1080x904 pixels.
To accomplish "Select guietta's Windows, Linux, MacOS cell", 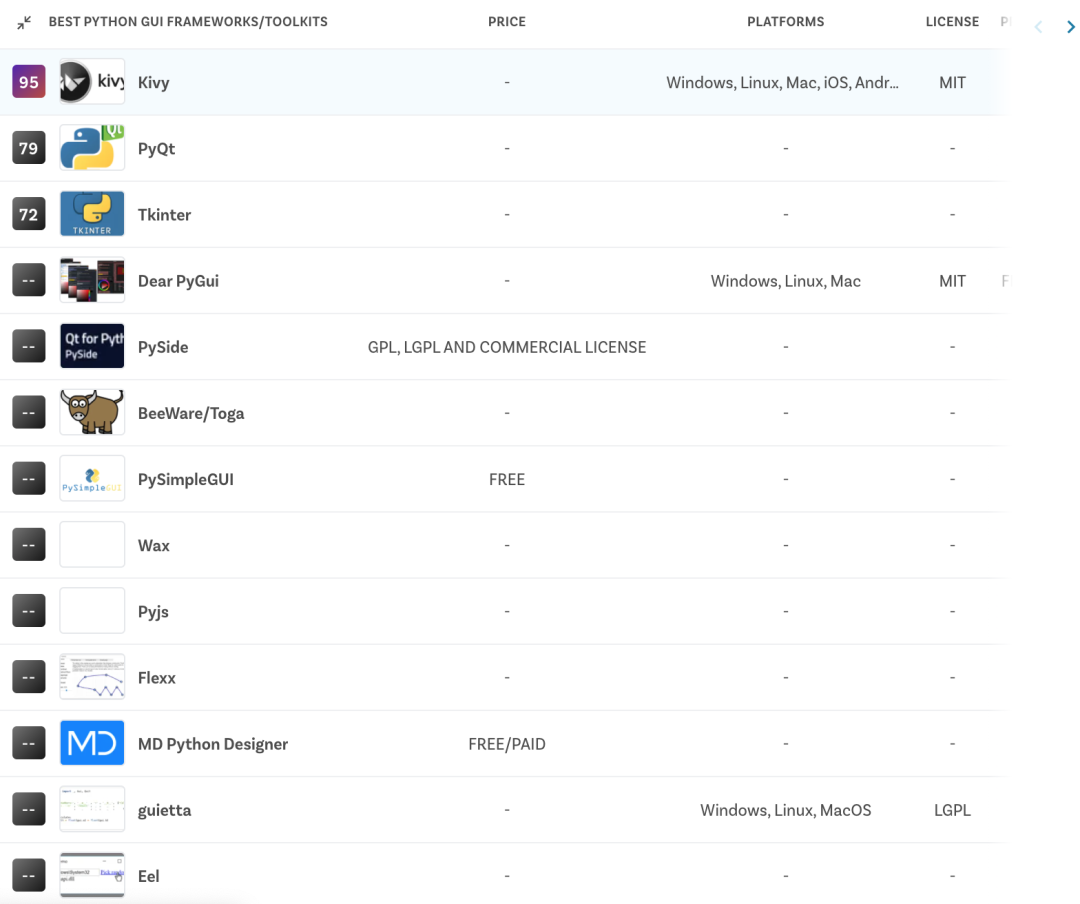I will pyautogui.click(x=786, y=810).
